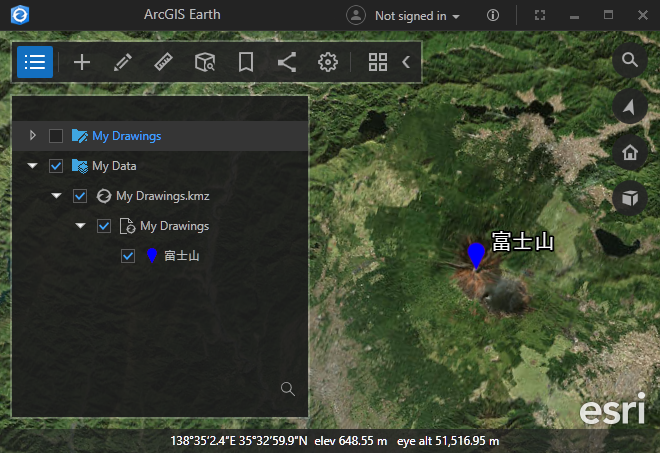This screenshot has width=660, height=453.
Task: Minimize the ArcGIS Earth window
Action: [x=574, y=16]
